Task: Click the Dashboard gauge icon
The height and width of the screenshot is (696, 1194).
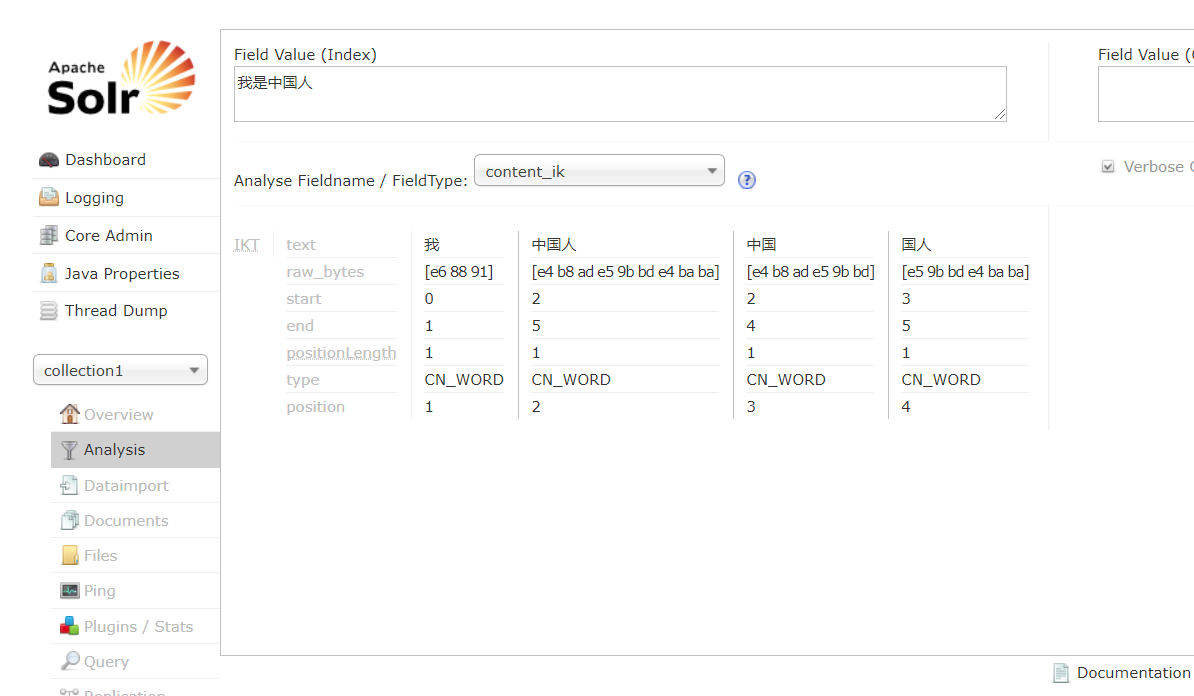Action: click(x=49, y=160)
